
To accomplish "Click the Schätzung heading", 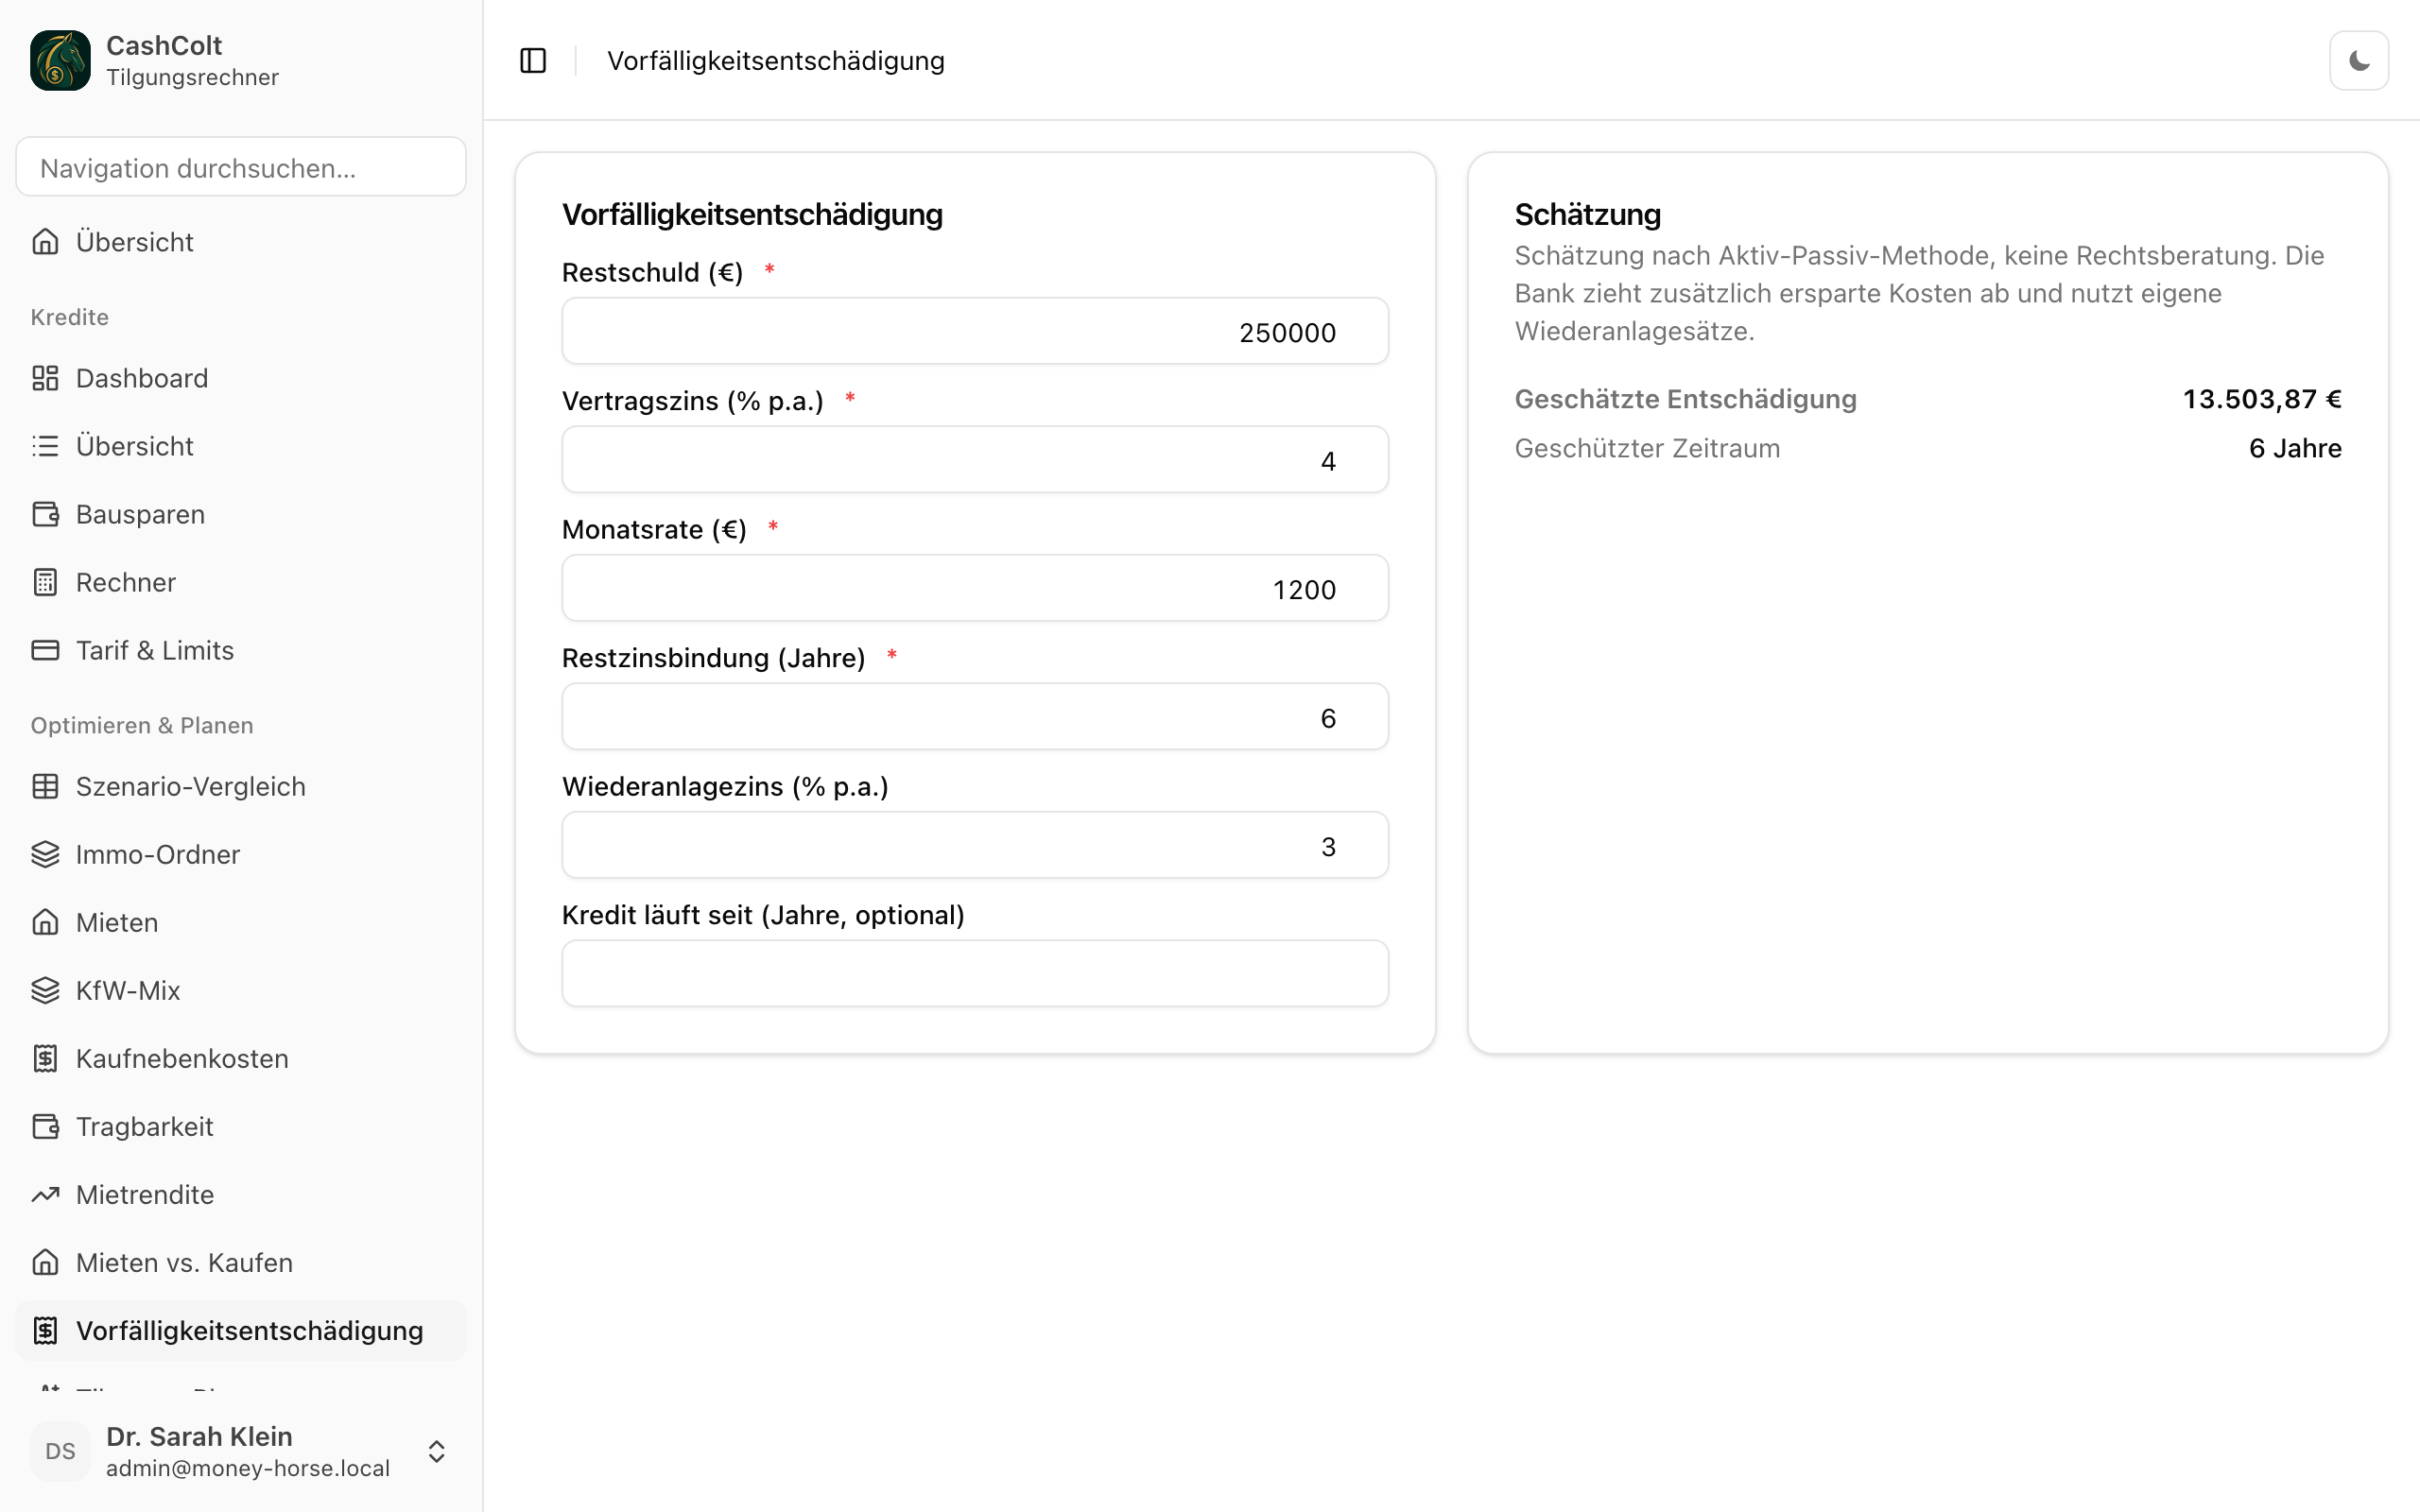I will click(1587, 214).
